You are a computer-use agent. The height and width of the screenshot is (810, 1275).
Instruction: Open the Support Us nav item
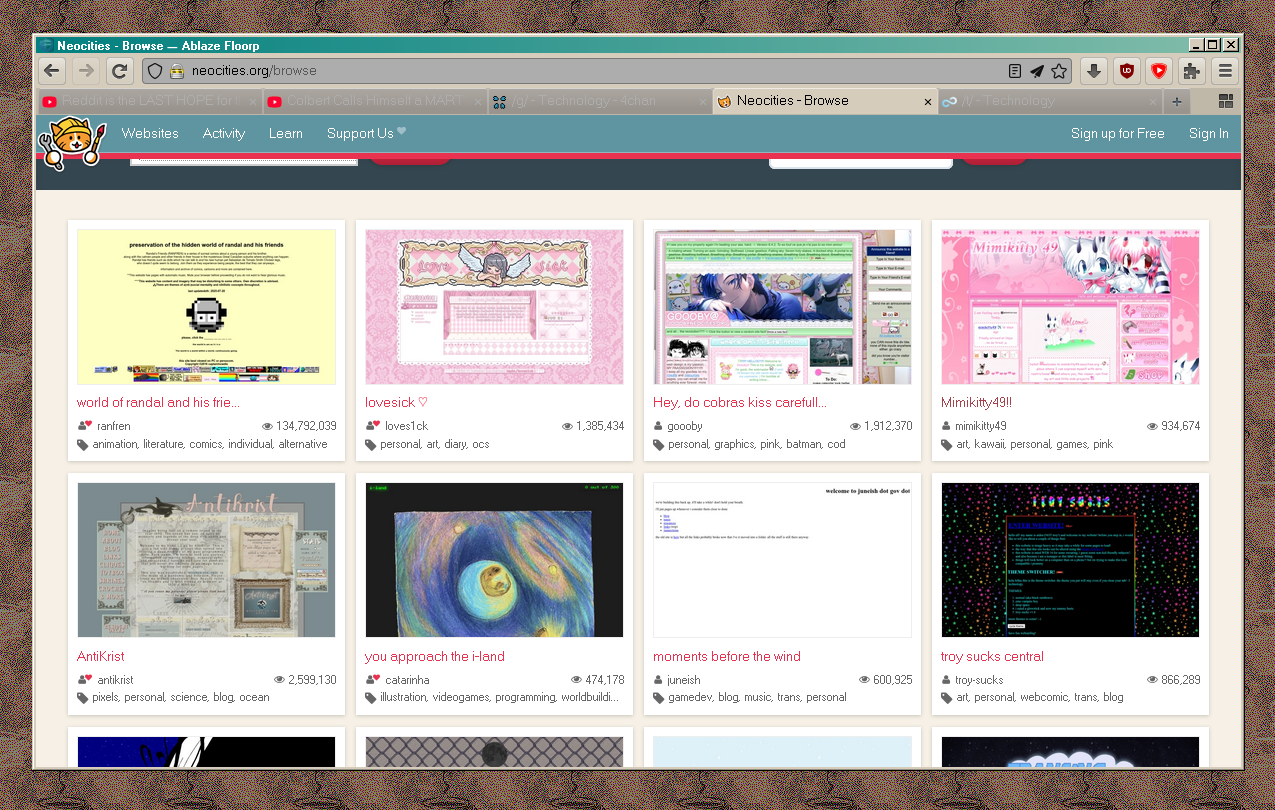point(366,133)
